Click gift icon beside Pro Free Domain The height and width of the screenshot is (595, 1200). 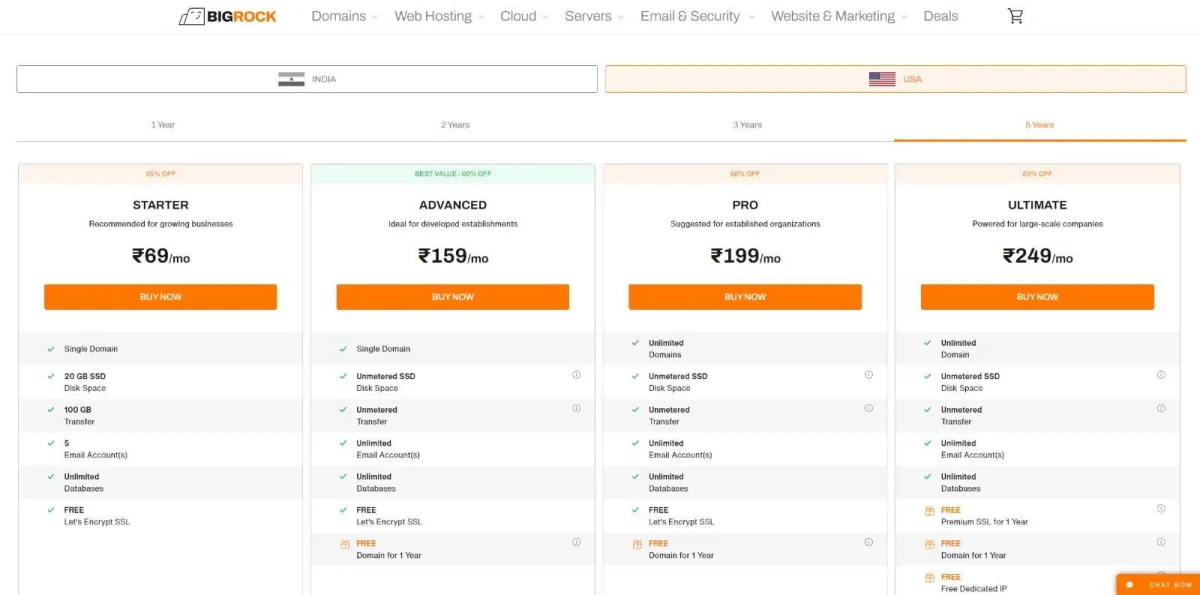pos(637,544)
